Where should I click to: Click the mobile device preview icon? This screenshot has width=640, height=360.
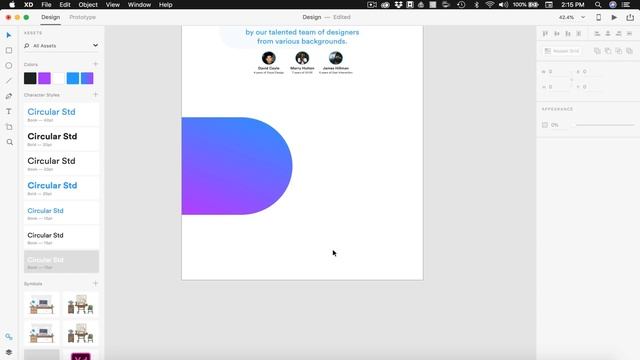click(x=598, y=17)
